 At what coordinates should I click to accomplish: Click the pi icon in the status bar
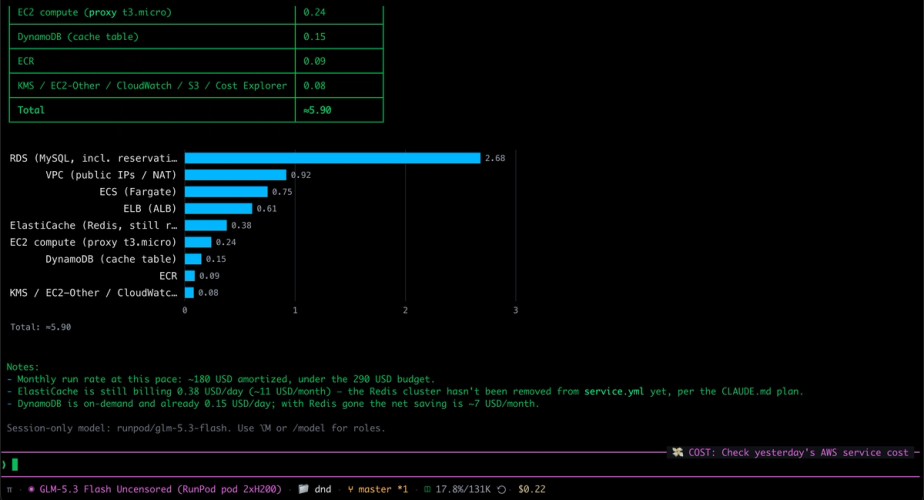point(9,489)
